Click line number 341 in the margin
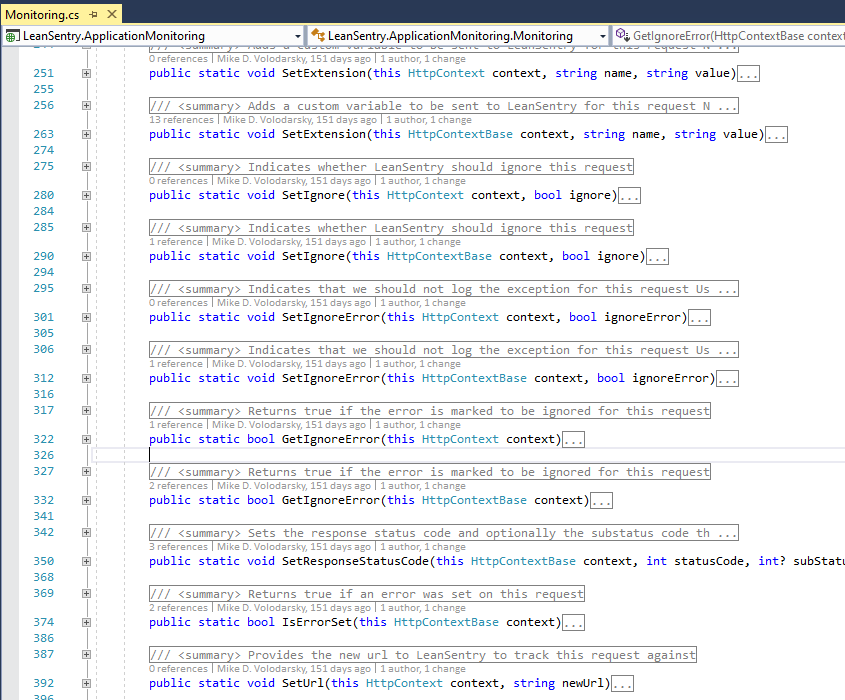 pos(43,516)
